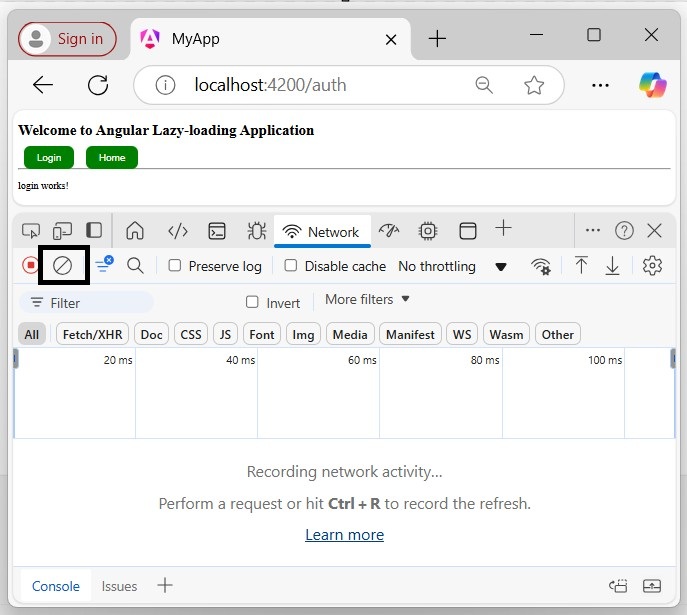The width and height of the screenshot is (687, 615).
Task: Tick the Invert filter checkbox
Action: (253, 303)
